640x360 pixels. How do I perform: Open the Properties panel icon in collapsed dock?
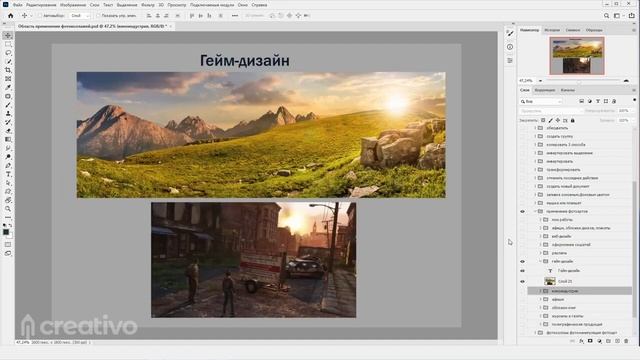(510, 60)
